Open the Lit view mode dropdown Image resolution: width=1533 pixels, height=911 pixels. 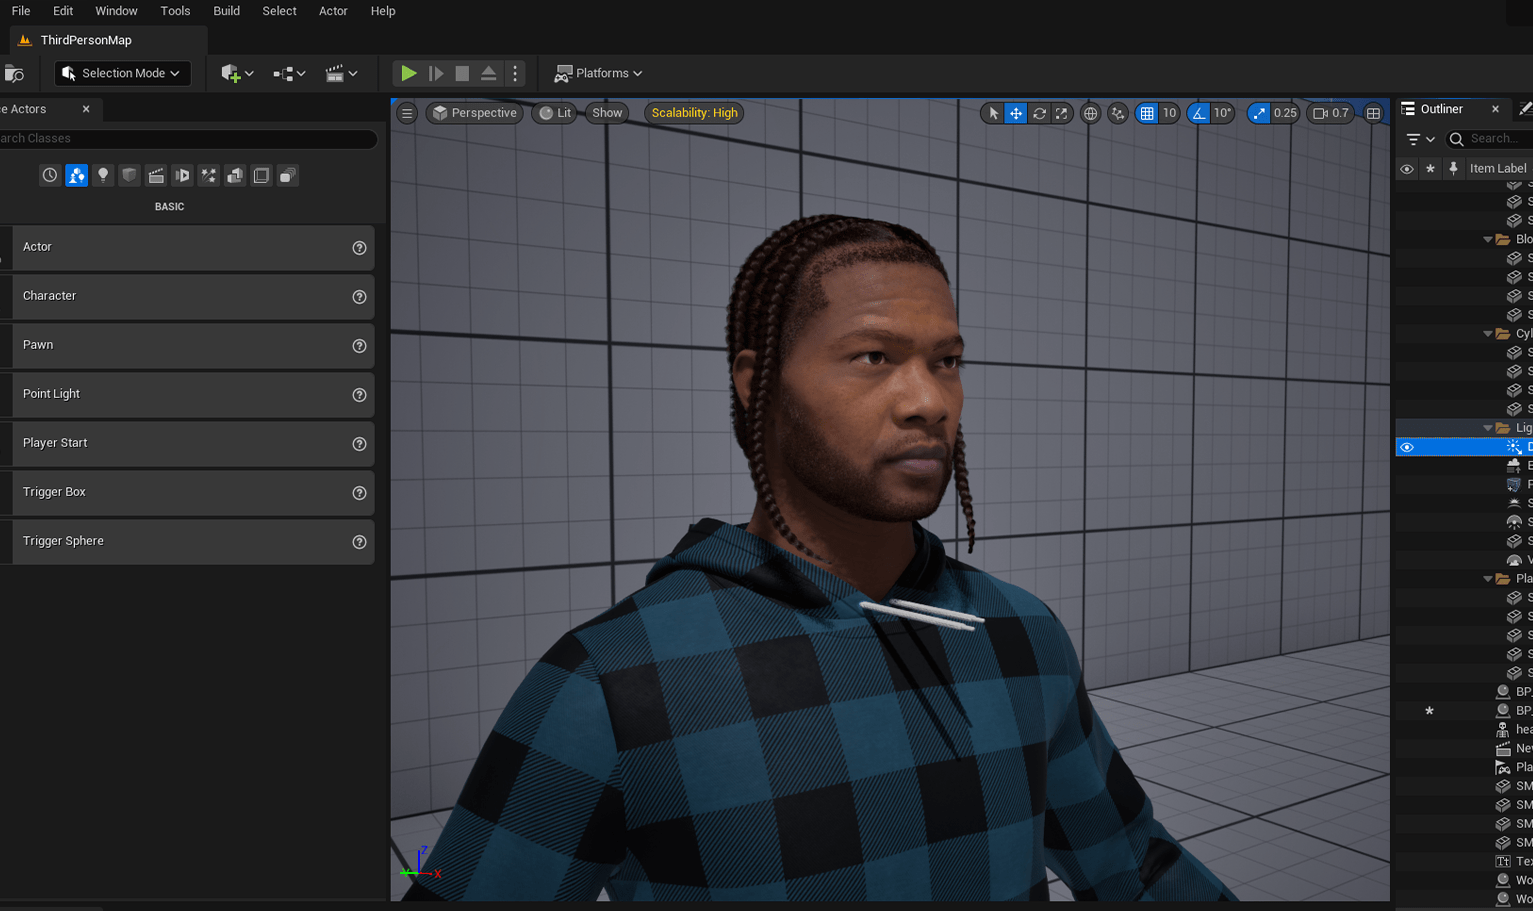[555, 113]
